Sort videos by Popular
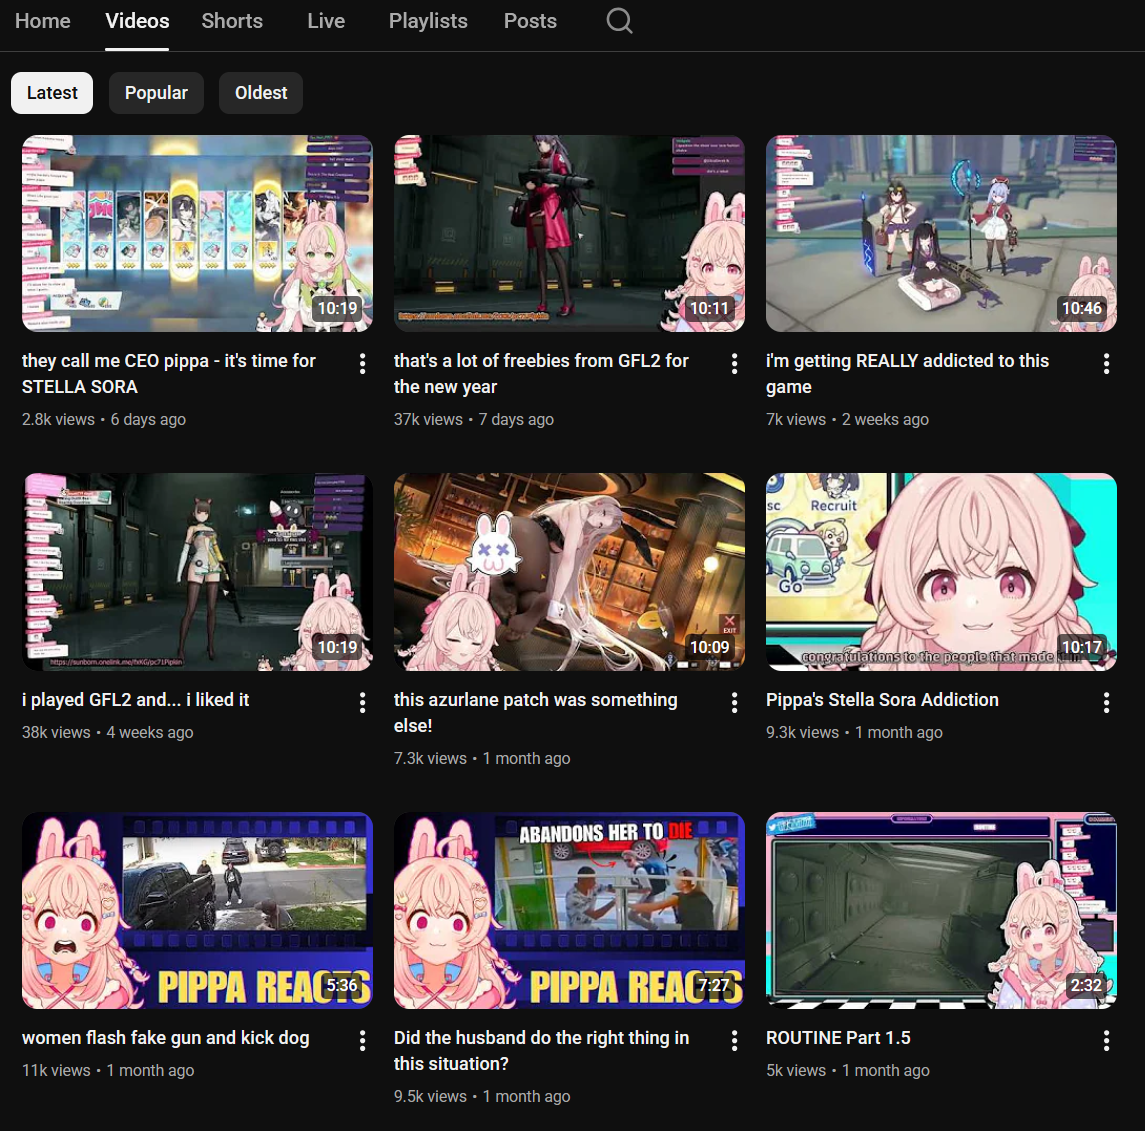Image resolution: width=1145 pixels, height=1131 pixels. coord(156,93)
